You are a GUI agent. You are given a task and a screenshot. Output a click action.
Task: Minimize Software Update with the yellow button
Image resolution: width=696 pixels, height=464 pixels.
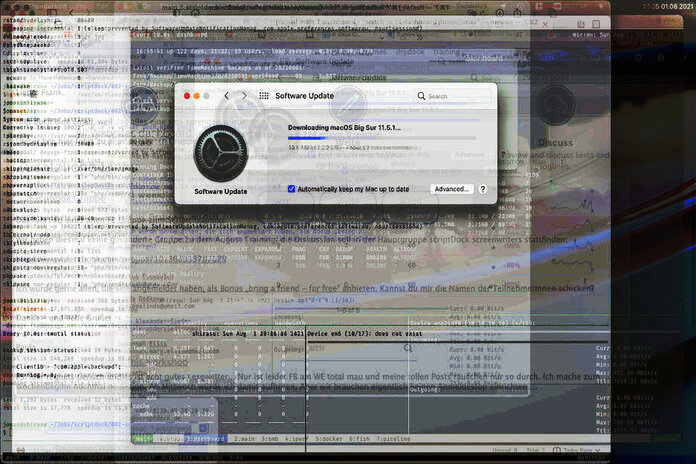click(197, 96)
